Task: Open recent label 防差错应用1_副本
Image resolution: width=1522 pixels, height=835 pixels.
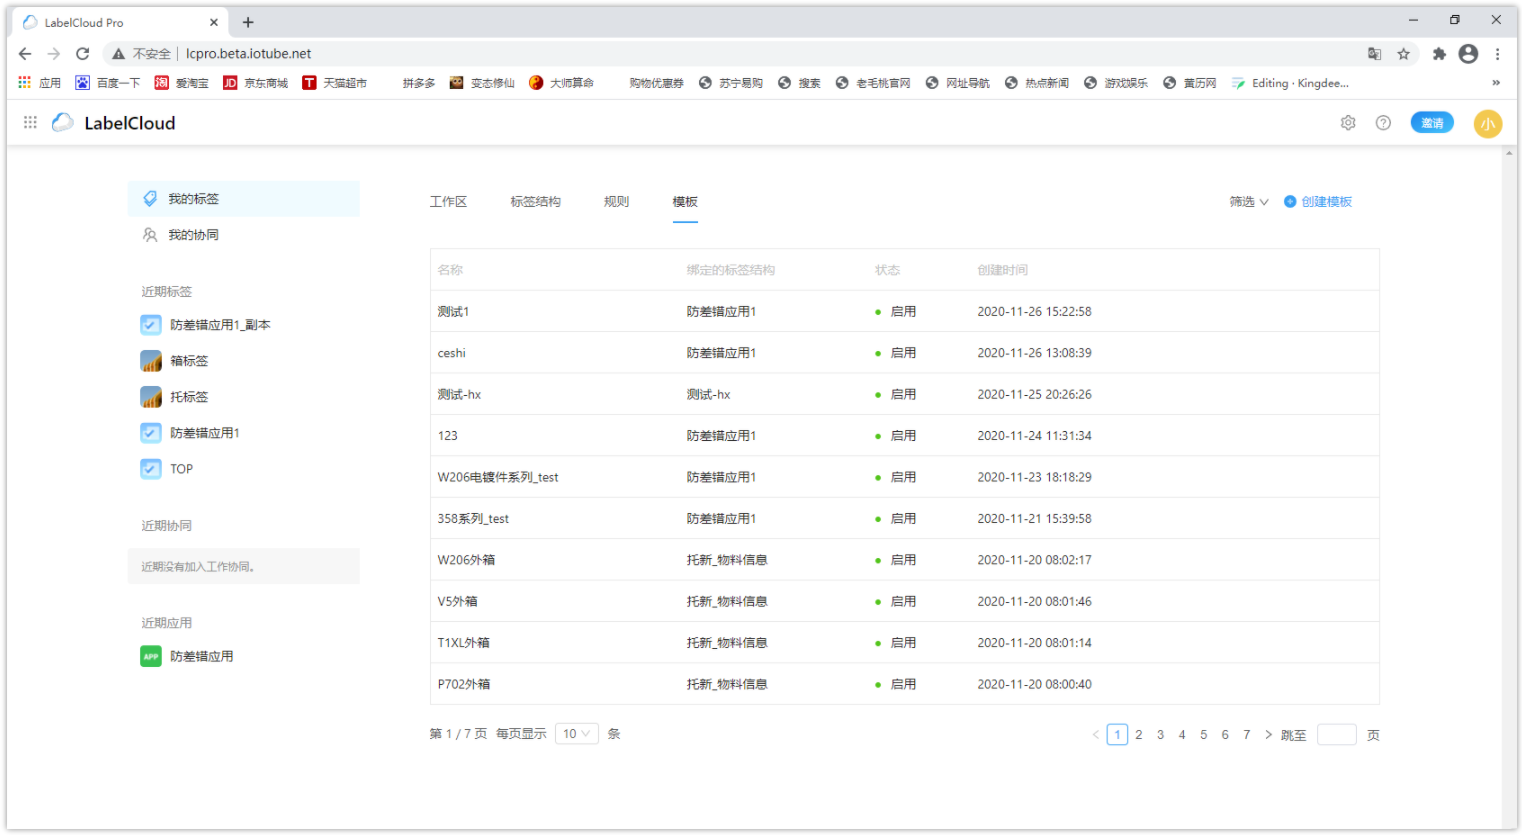Action: [220, 325]
